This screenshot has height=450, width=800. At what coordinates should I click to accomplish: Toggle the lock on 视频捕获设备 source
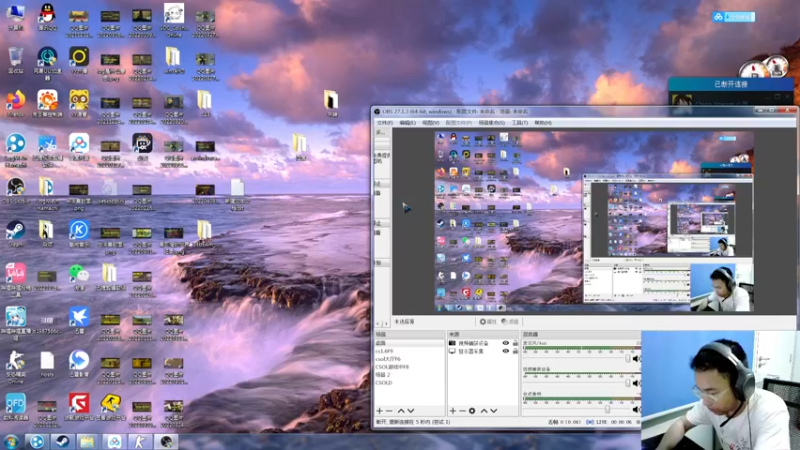pyautogui.click(x=515, y=343)
